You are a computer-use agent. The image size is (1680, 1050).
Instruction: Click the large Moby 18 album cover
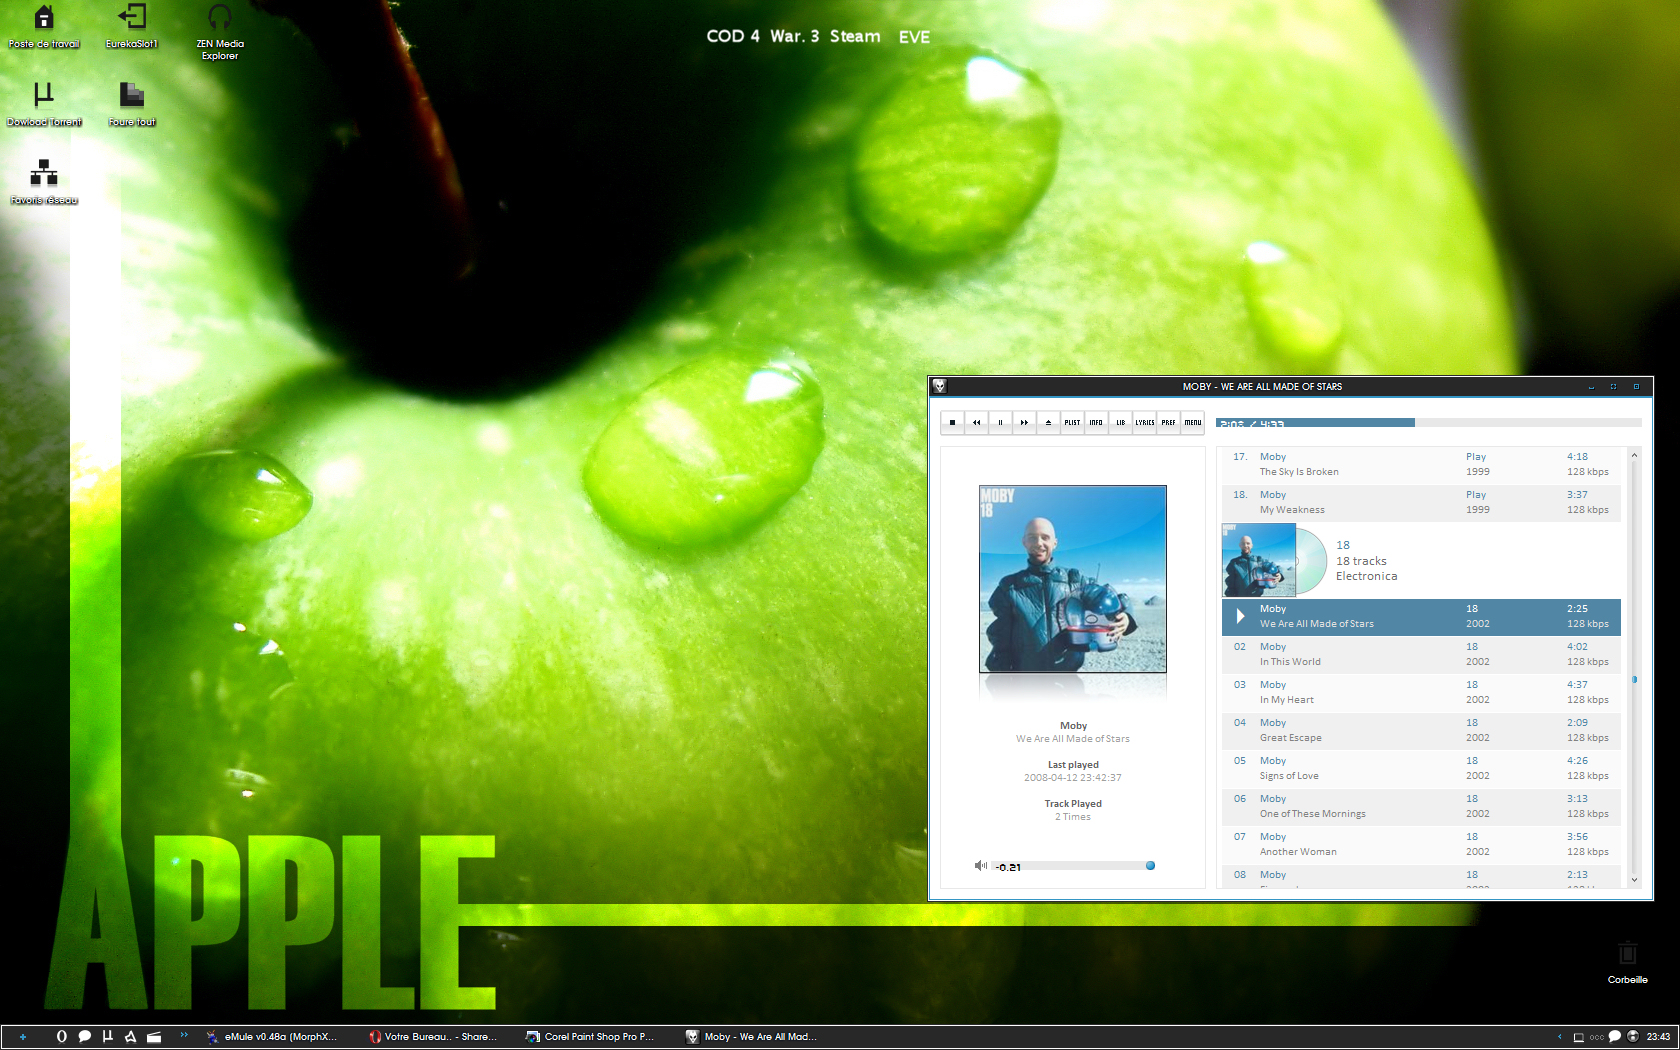click(x=1072, y=579)
